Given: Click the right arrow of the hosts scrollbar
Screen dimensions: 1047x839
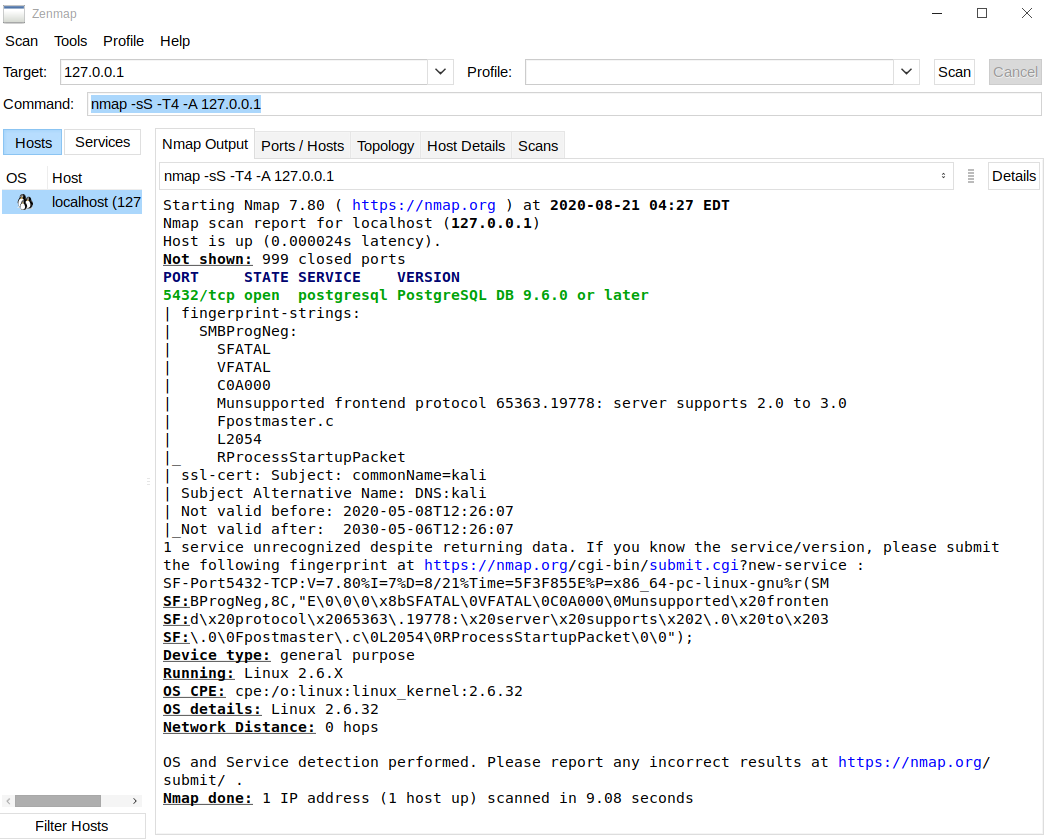Looking at the screenshot, I should click(x=135, y=801).
